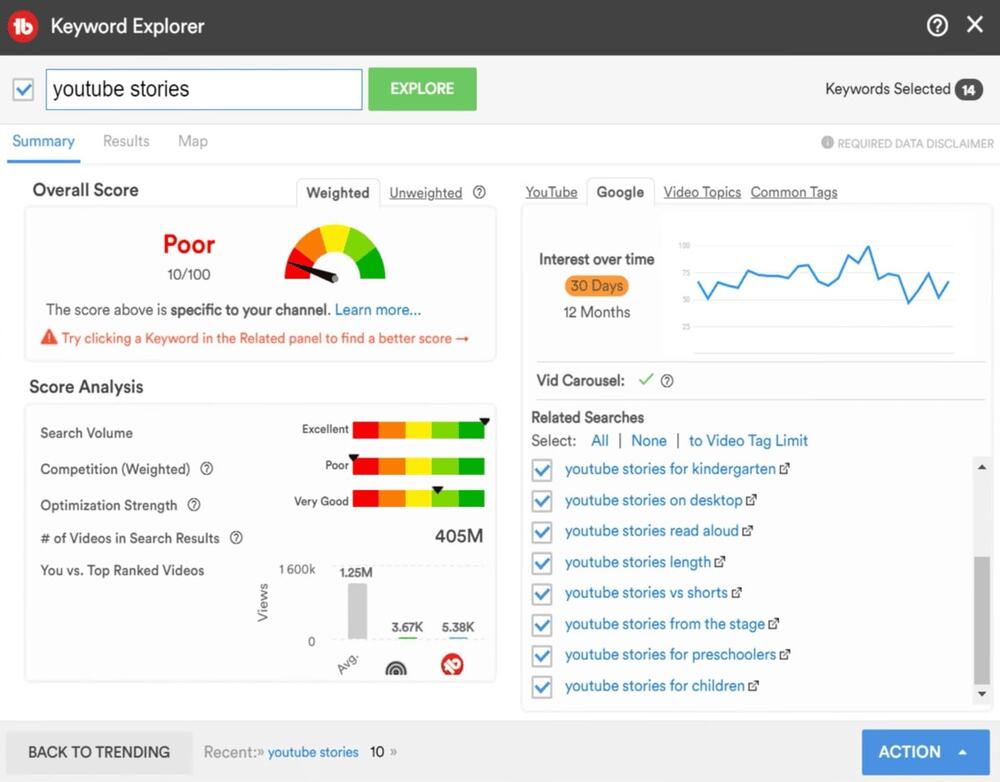
Task: Switch to the YouTube data tab
Action: (551, 192)
